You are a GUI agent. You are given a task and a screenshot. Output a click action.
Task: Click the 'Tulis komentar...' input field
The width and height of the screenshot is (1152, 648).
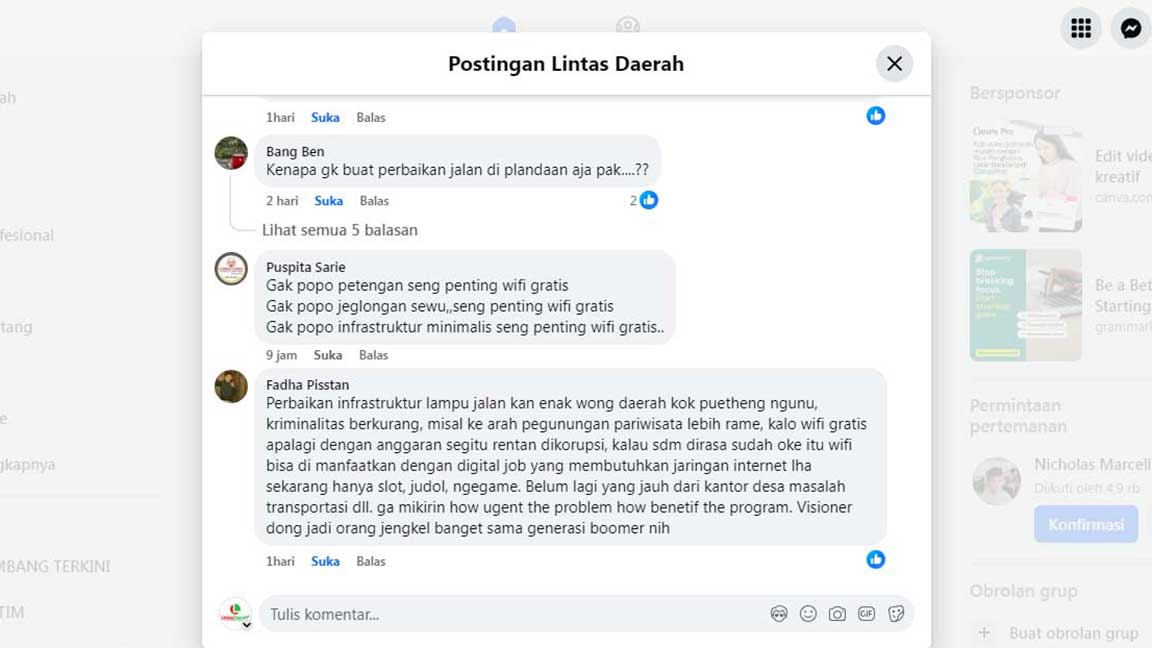click(x=510, y=614)
